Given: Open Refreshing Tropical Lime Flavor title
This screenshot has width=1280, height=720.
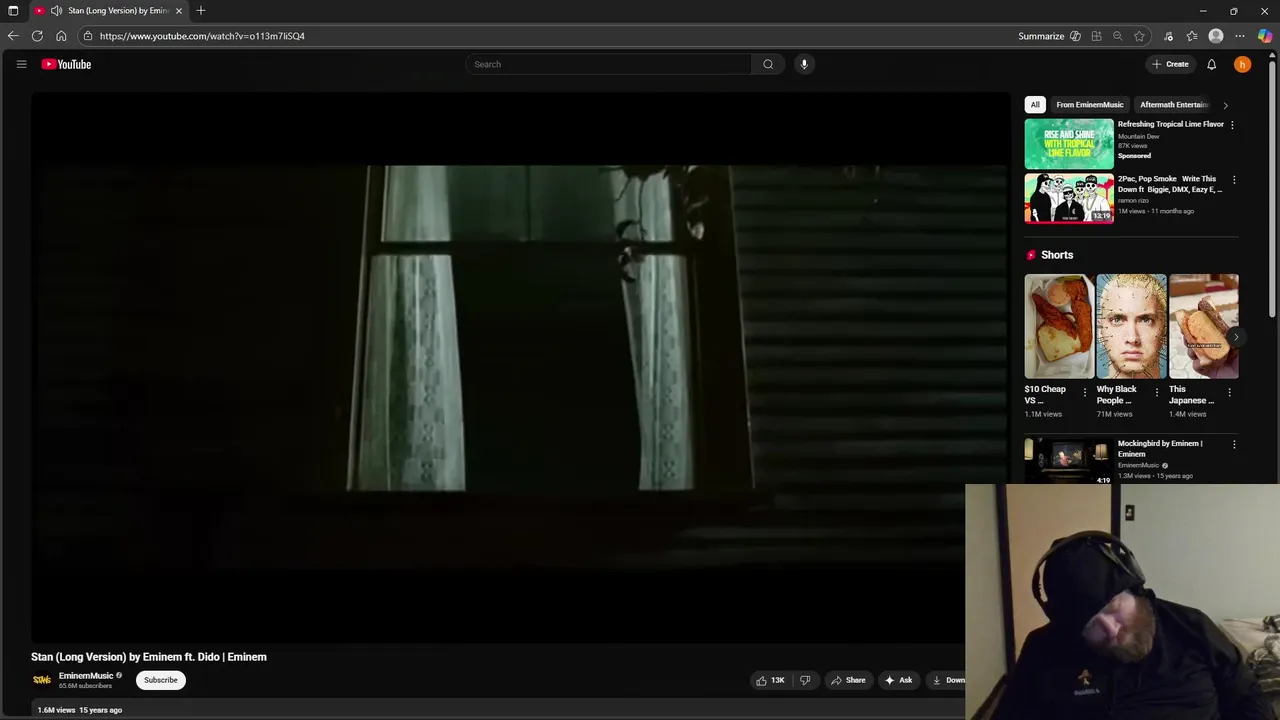Looking at the screenshot, I should point(1170,124).
